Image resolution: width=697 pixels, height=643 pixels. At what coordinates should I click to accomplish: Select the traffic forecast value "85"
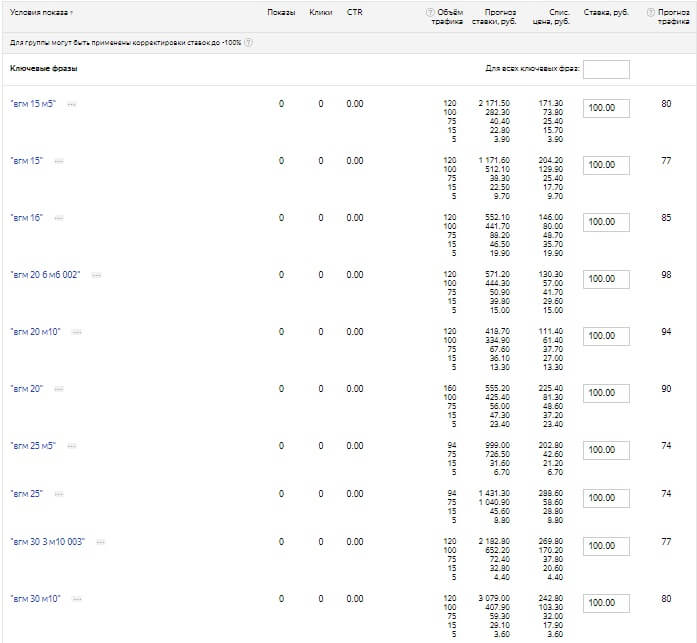[x=666, y=218]
